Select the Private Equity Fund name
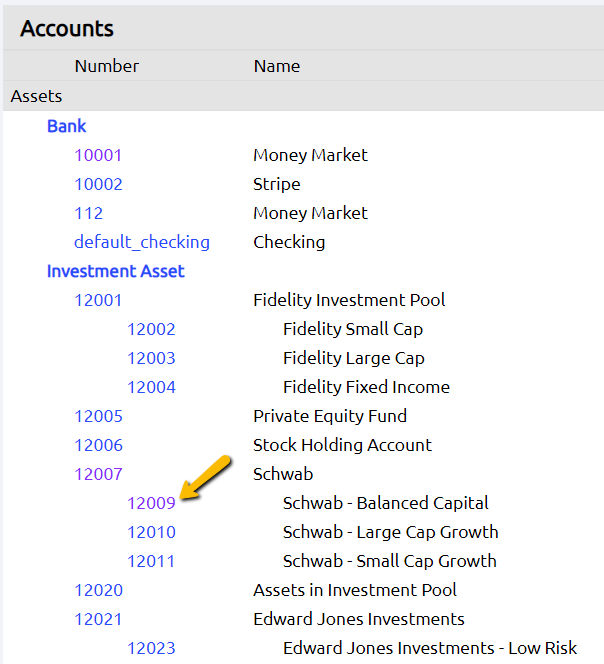 pyautogui.click(x=330, y=416)
